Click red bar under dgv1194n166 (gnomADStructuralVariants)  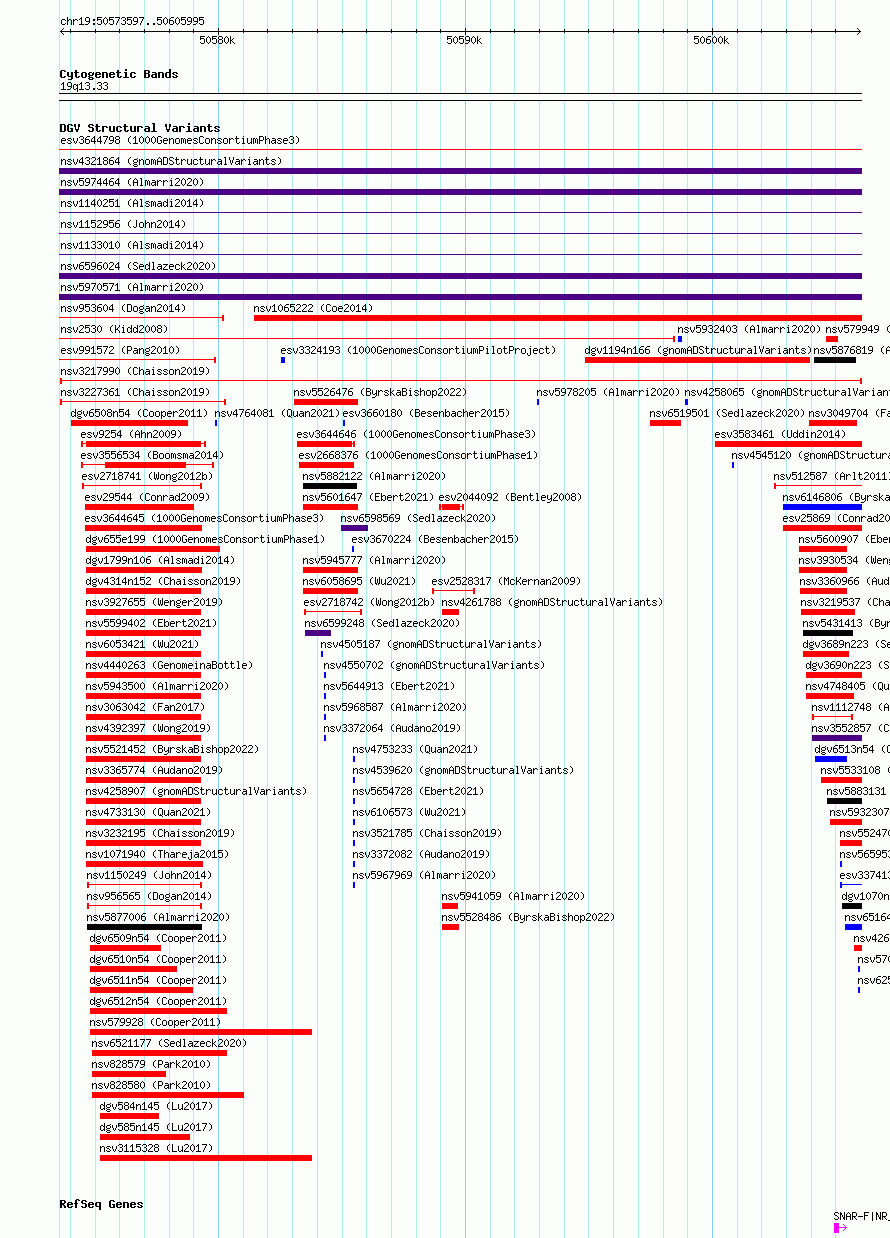pyautogui.click(x=698, y=360)
